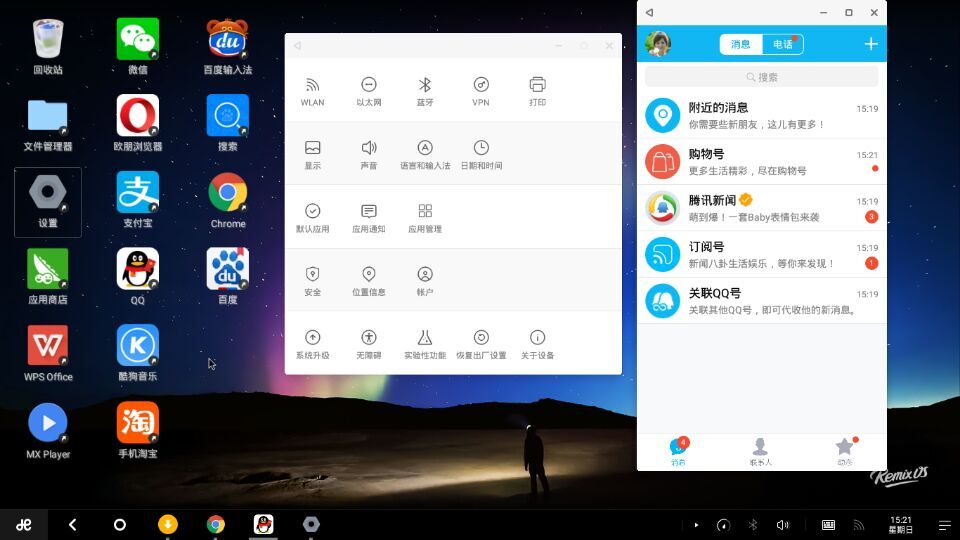Open Taobao (手机淘宝) desktop icon
Viewport: 960px width, 540px height.
(x=138, y=430)
